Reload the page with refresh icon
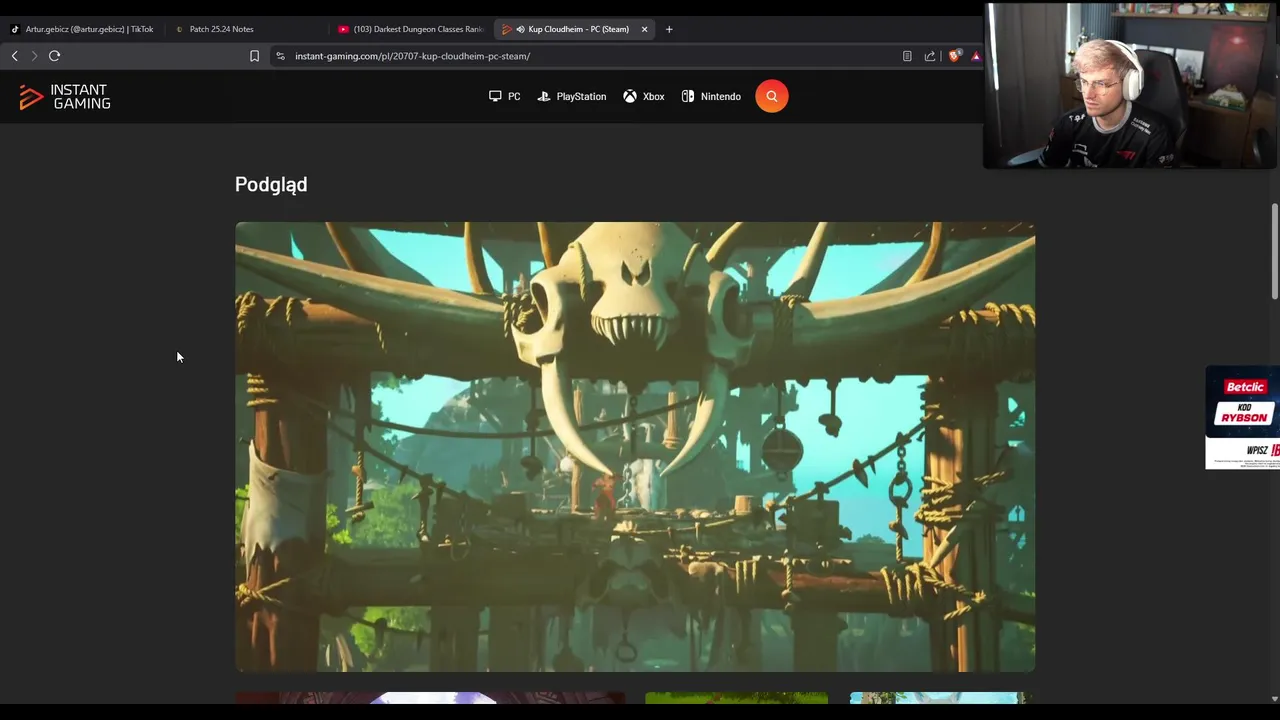The height and width of the screenshot is (720, 1280). pyautogui.click(x=55, y=56)
